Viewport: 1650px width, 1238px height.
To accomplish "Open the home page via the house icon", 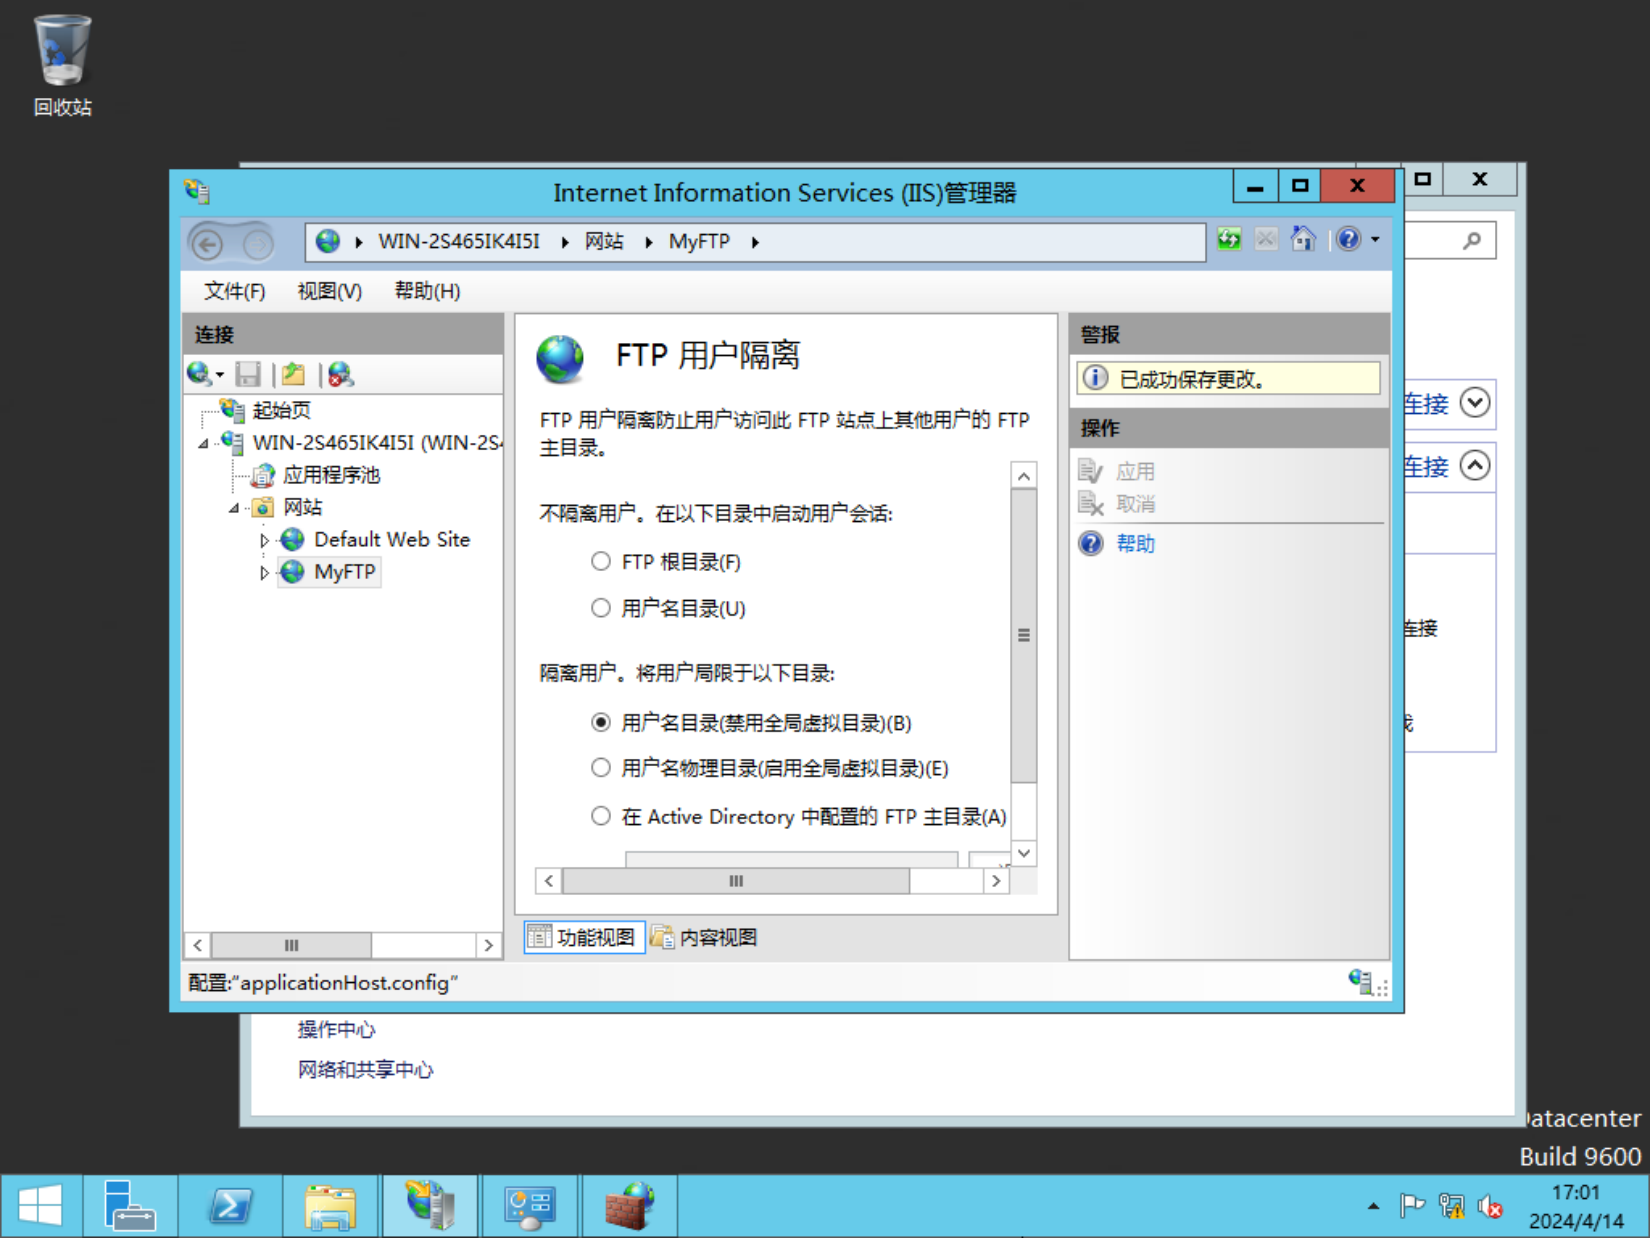I will coord(1302,239).
